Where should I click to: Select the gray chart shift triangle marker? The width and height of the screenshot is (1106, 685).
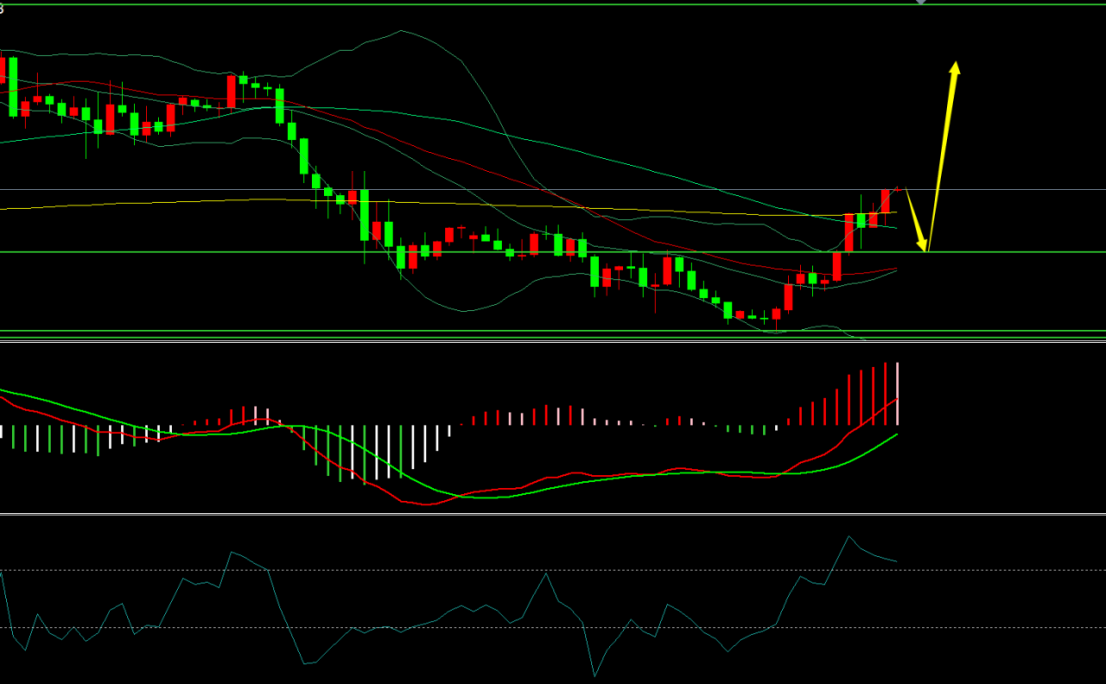[x=920, y=2]
